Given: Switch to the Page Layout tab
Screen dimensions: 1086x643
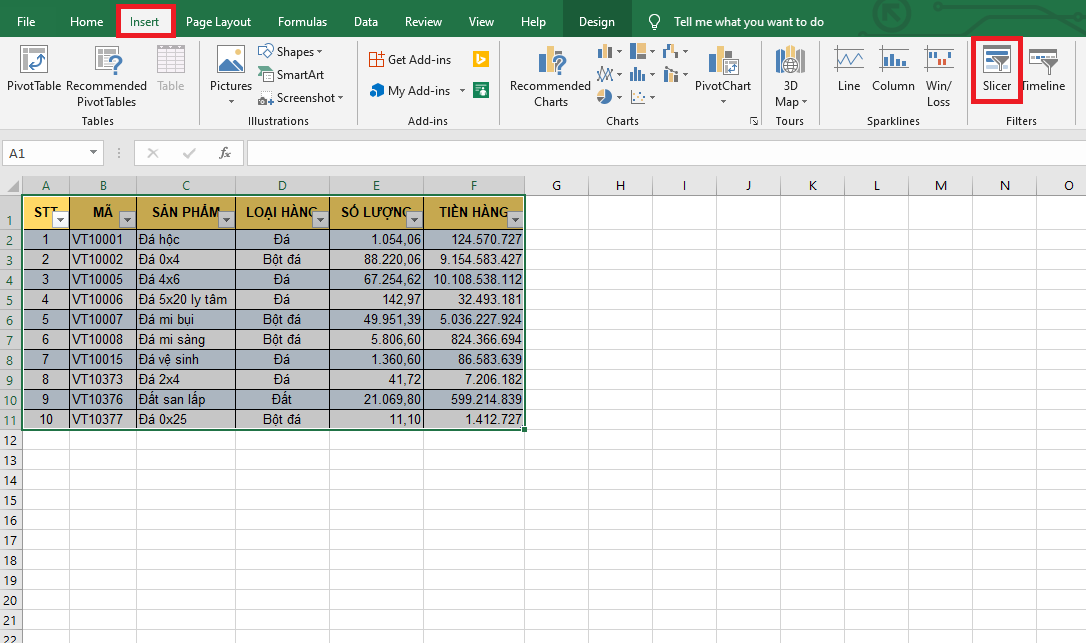Looking at the screenshot, I should [218, 22].
